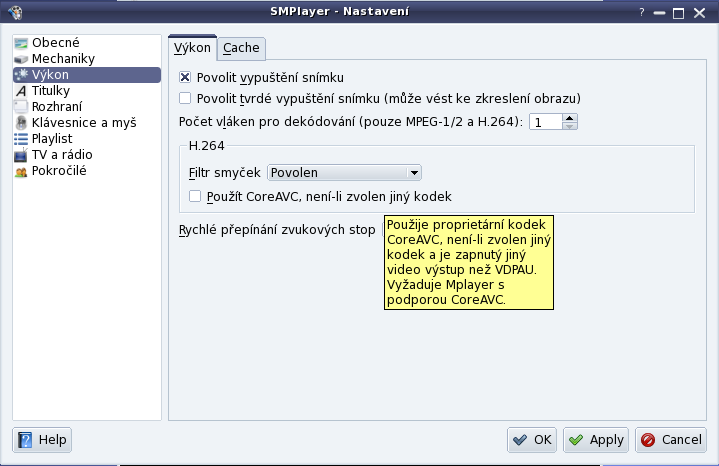Screen dimensions: 719x466
Task: Select the Klávesnice a myš label
Action: point(84,123)
